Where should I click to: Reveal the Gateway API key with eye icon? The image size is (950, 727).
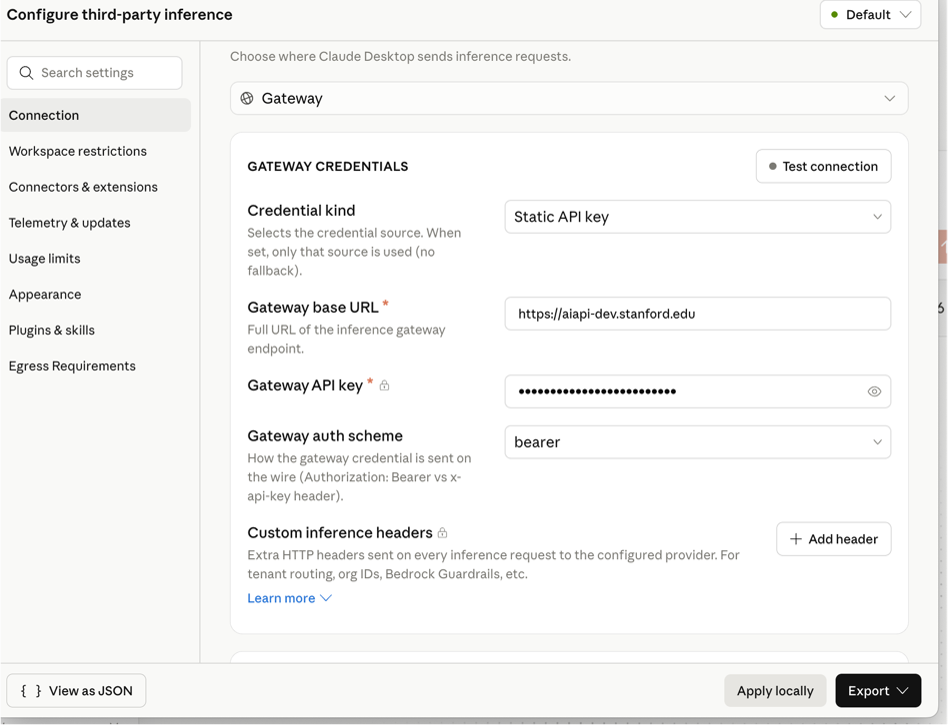874,391
